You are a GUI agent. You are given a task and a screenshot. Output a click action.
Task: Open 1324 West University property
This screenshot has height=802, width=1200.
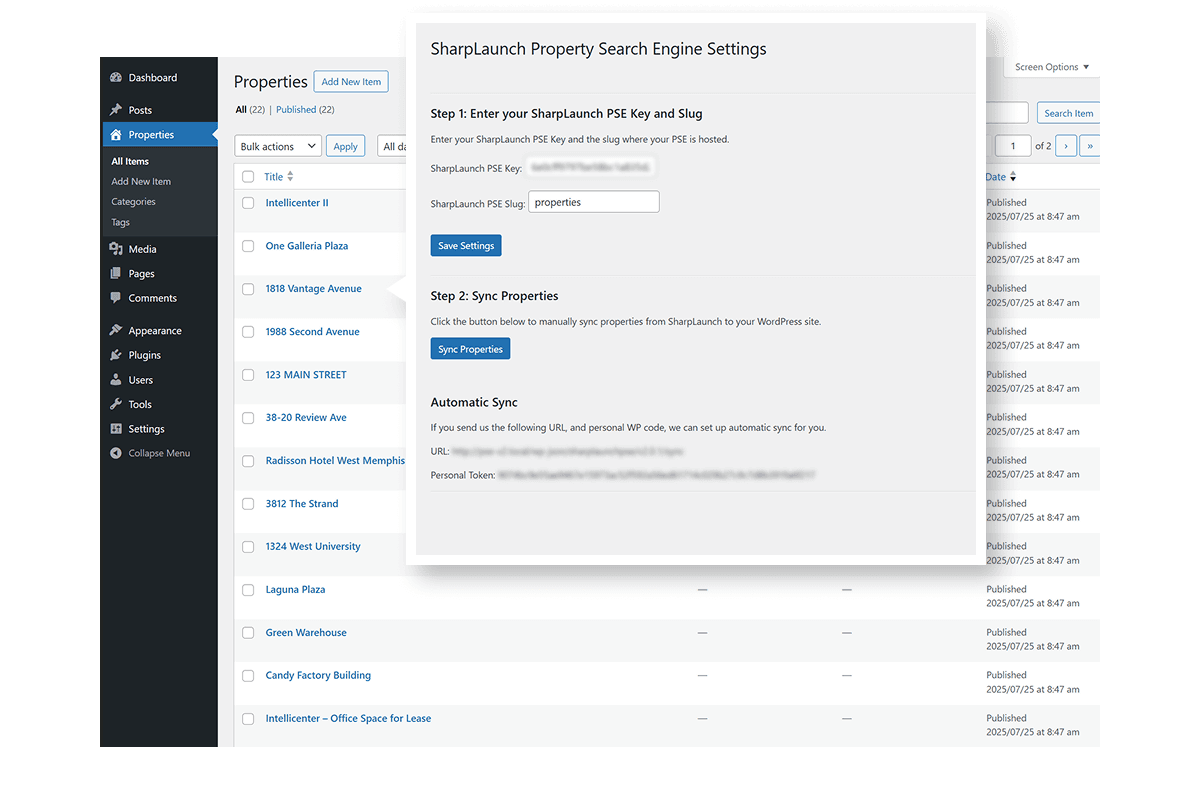(x=313, y=547)
